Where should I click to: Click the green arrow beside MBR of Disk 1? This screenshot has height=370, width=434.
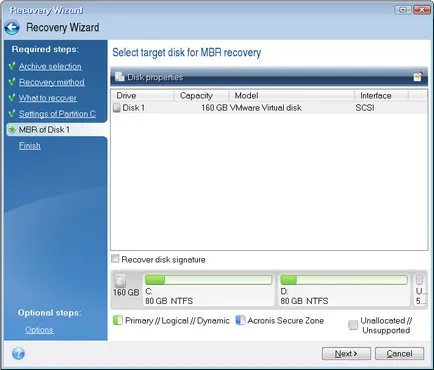[12, 129]
